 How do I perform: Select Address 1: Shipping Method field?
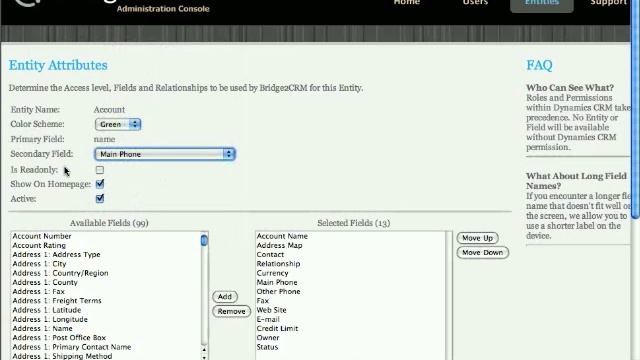pyautogui.click(x=106, y=356)
